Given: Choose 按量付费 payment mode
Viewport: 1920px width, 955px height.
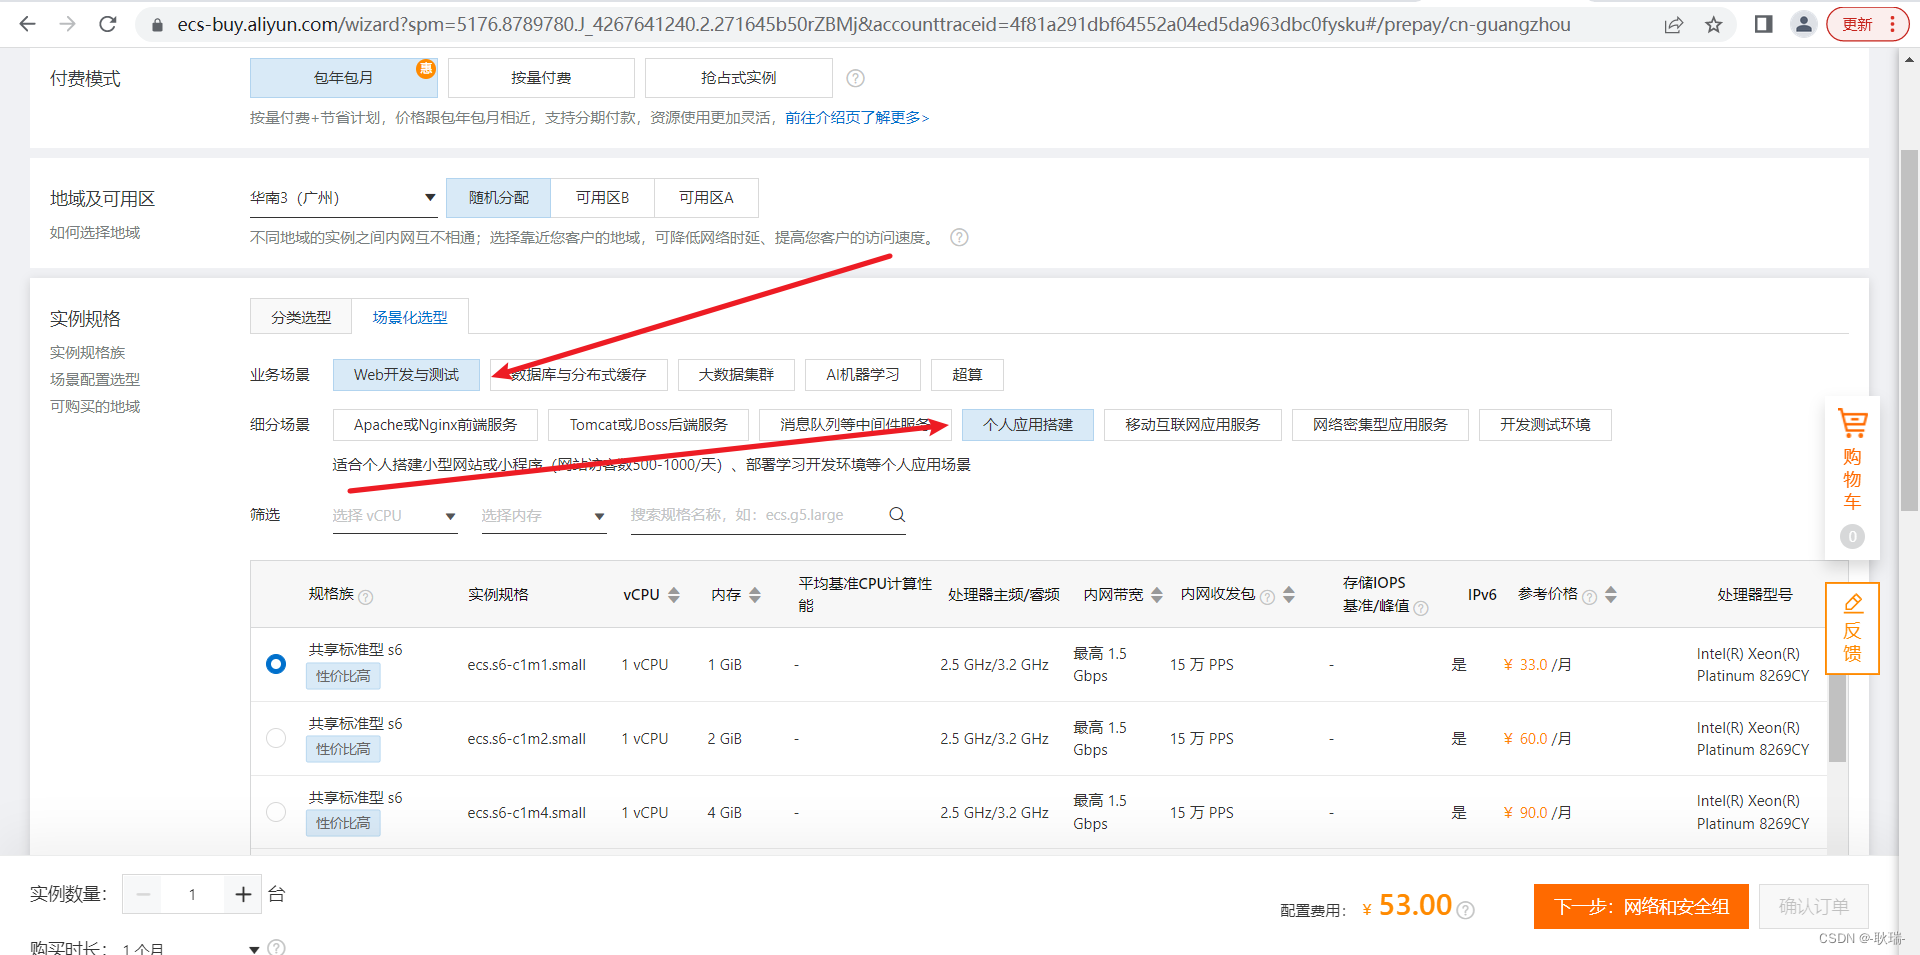Looking at the screenshot, I should [541, 78].
